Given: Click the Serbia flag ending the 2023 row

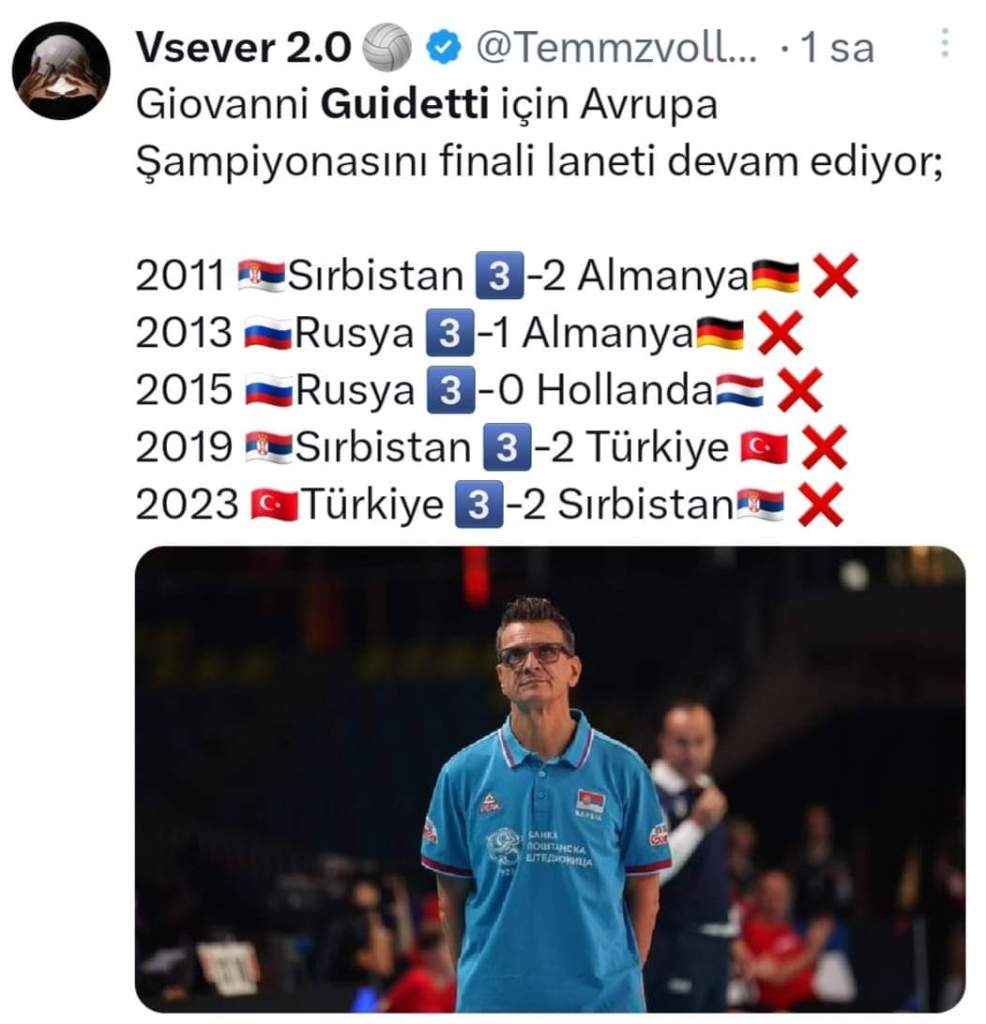Looking at the screenshot, I should pos(760,505).
